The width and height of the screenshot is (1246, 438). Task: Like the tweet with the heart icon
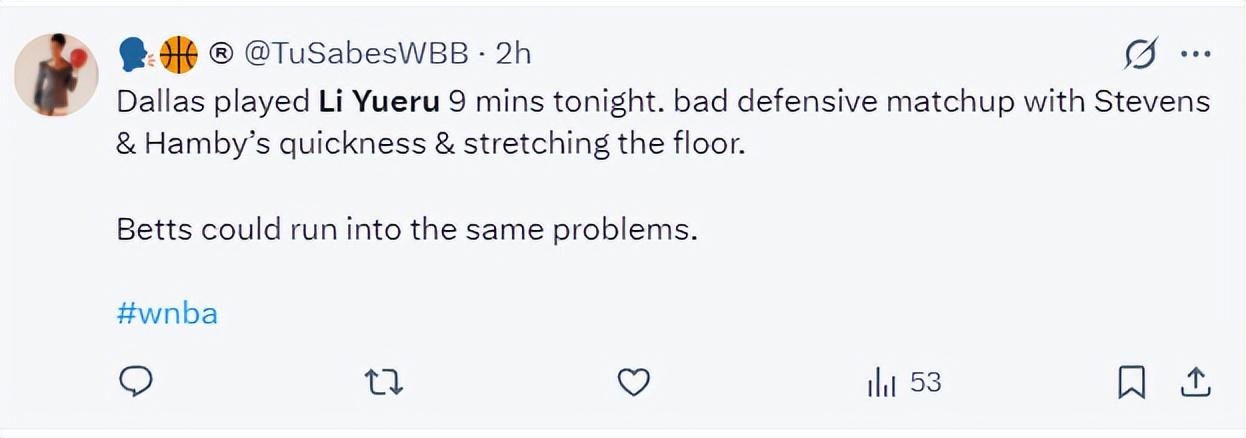tap(633, 381)
